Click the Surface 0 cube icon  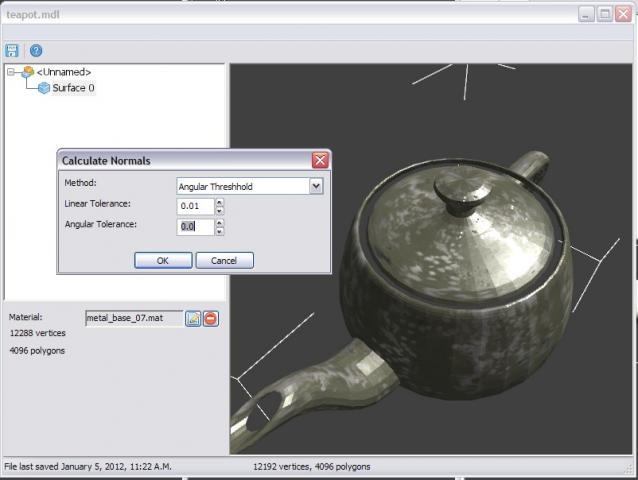(x=44, y=88)
